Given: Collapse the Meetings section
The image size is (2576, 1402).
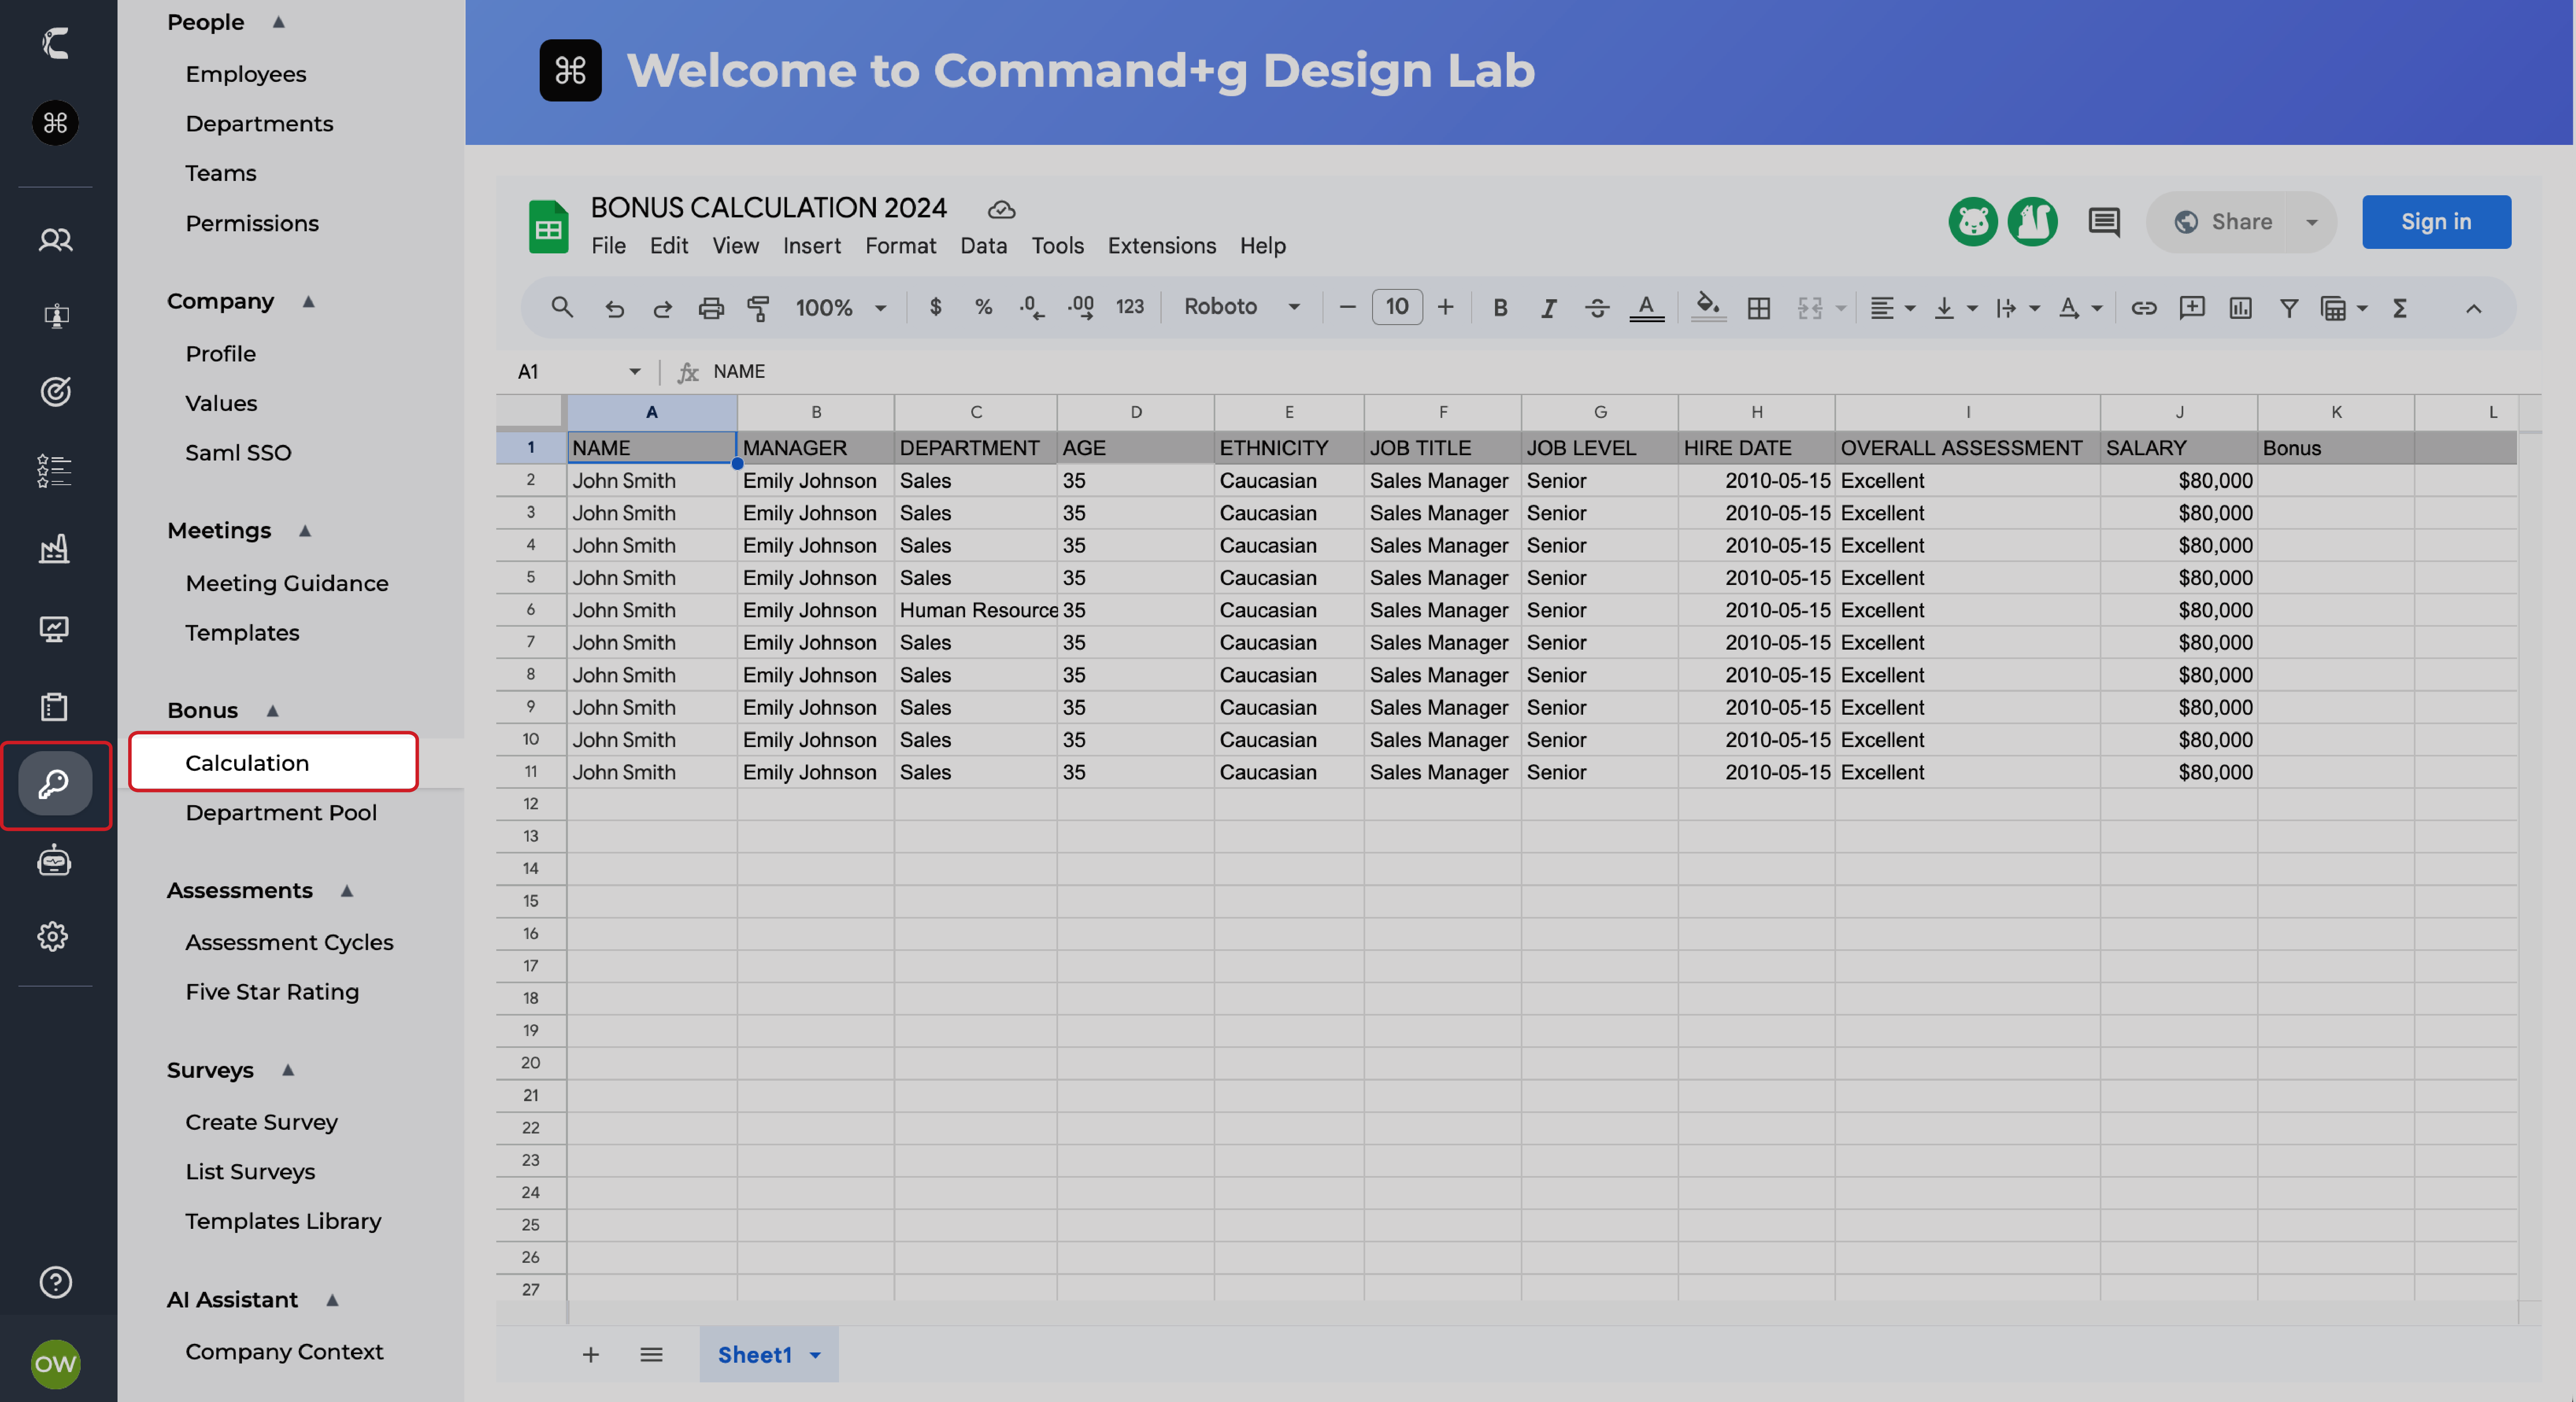Looking at the screenshot, I should 305,530.
